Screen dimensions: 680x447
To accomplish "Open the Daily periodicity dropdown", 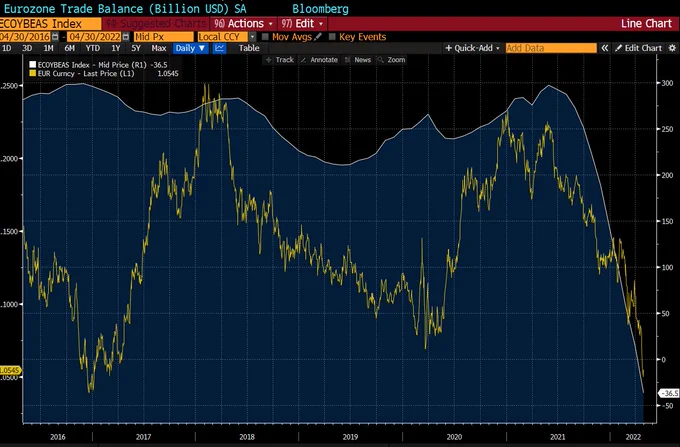I will pos(190,48).
